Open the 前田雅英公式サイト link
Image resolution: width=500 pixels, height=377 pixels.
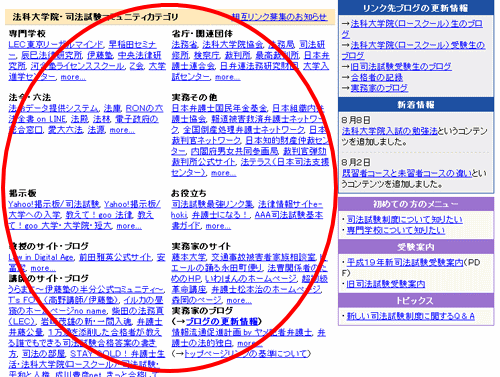115,257
